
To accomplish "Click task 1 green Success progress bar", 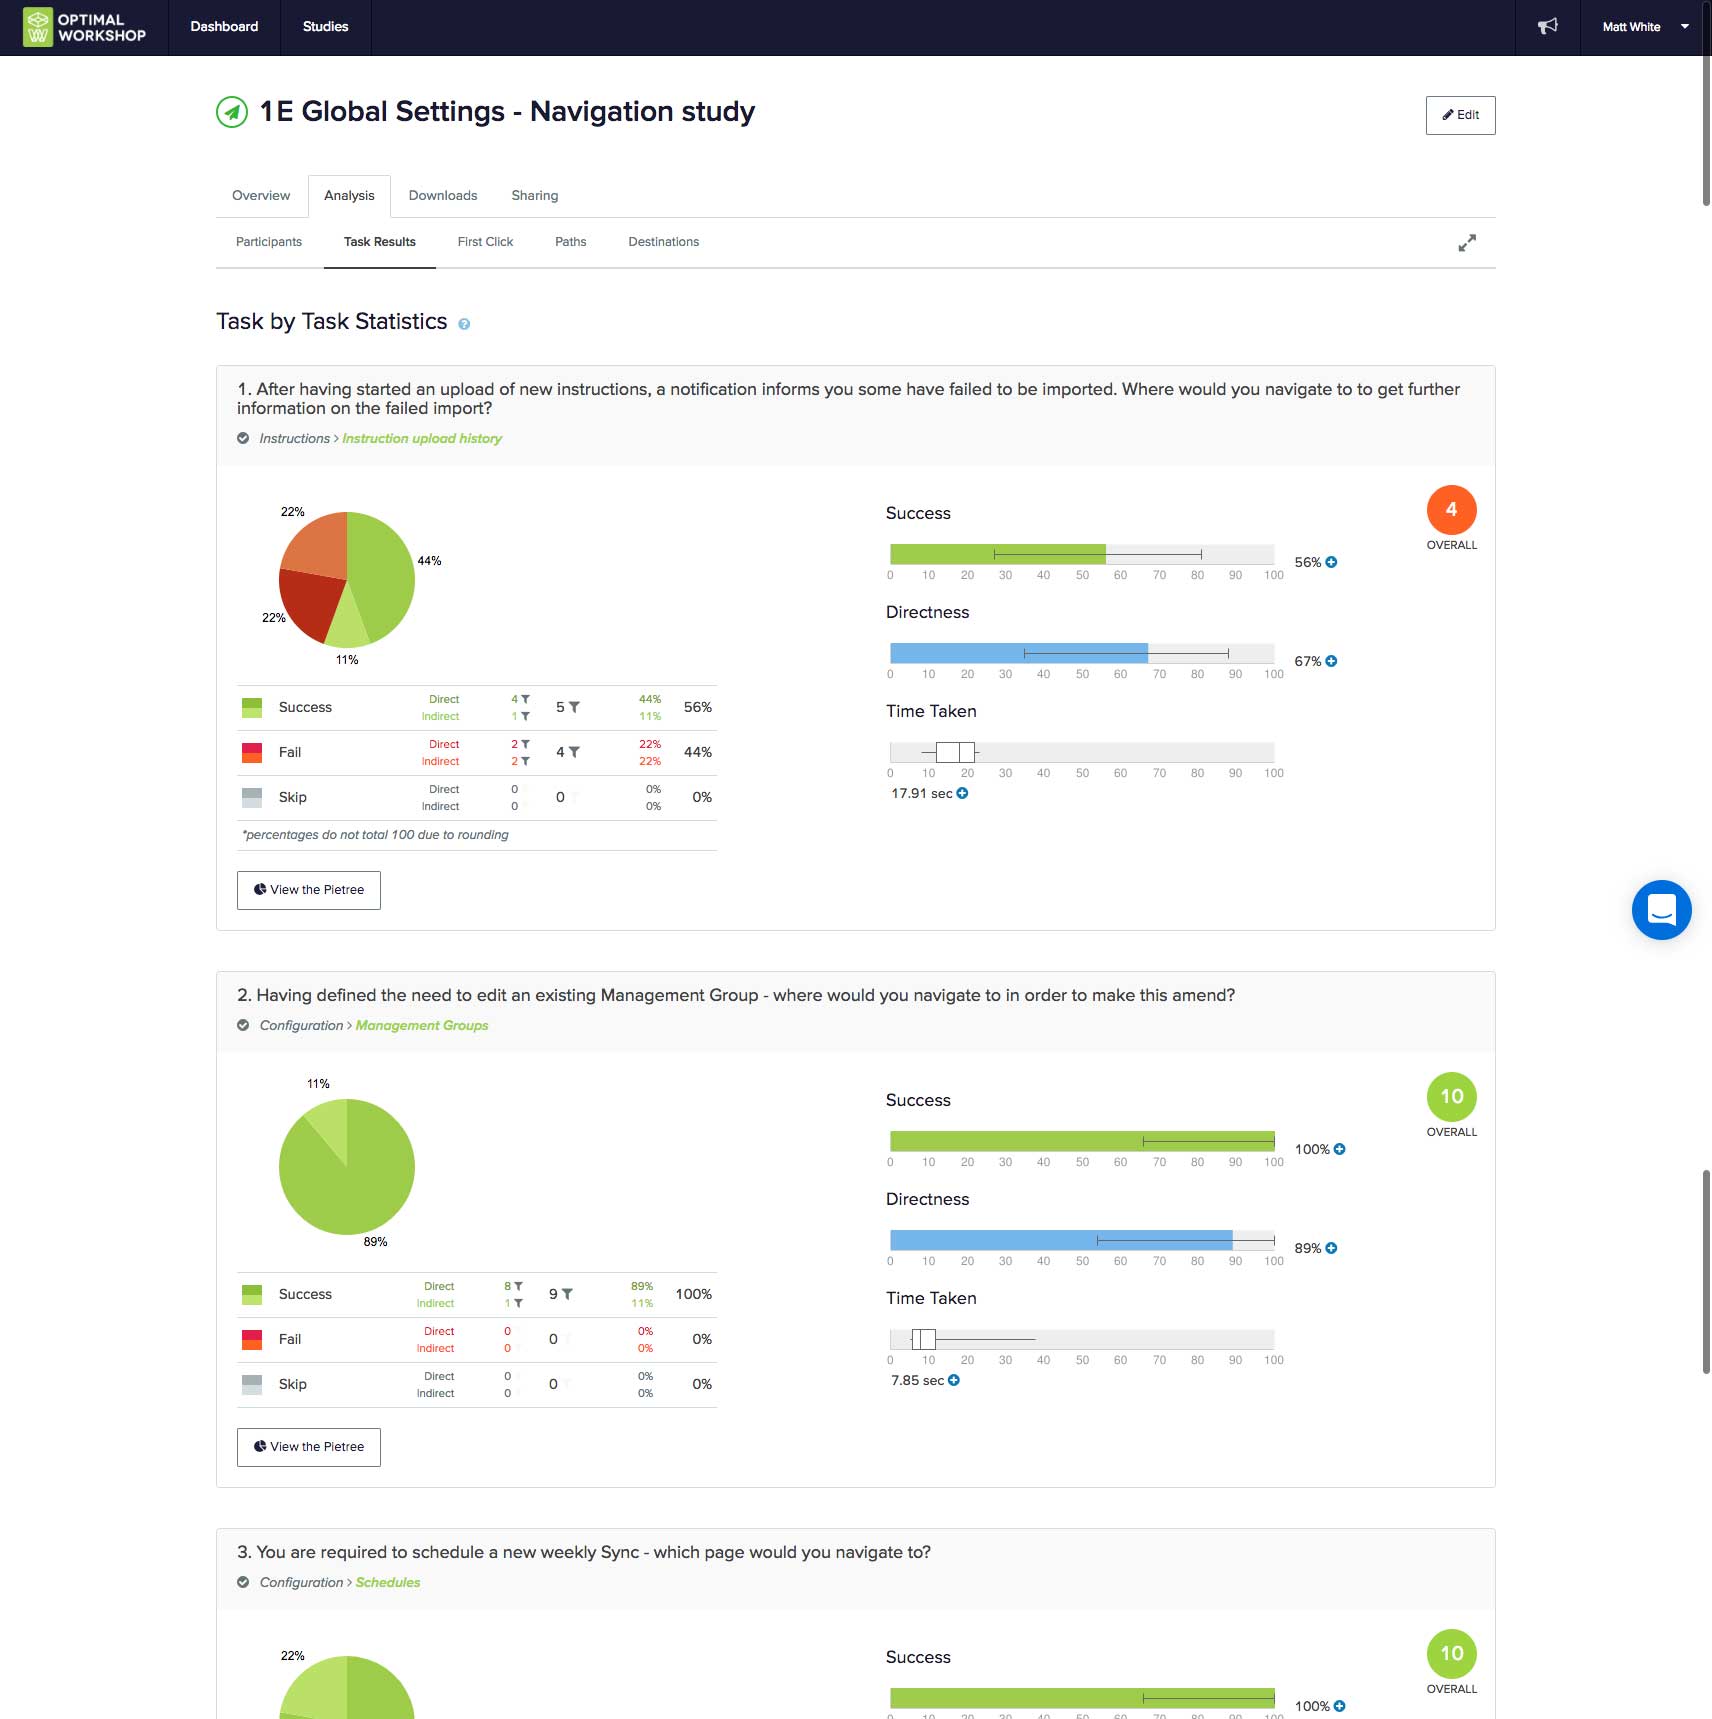I will [998, 554].
